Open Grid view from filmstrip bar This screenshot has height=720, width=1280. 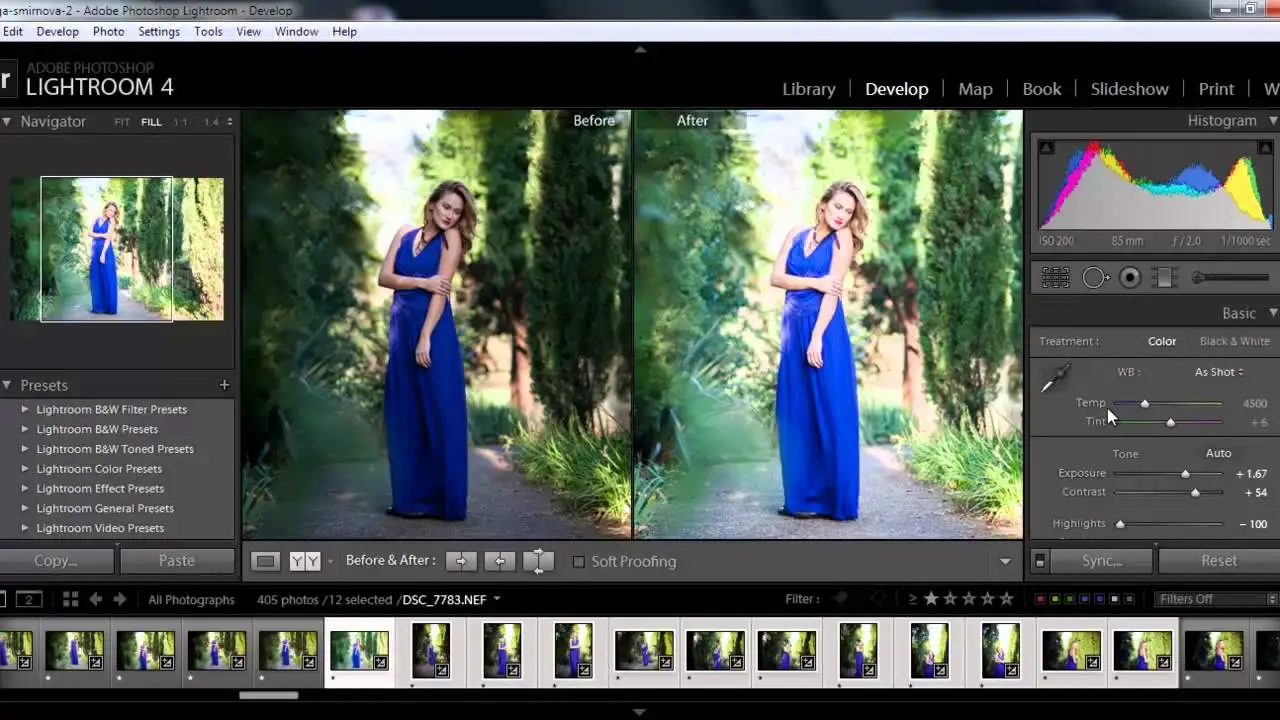click(x=70, y=599)
